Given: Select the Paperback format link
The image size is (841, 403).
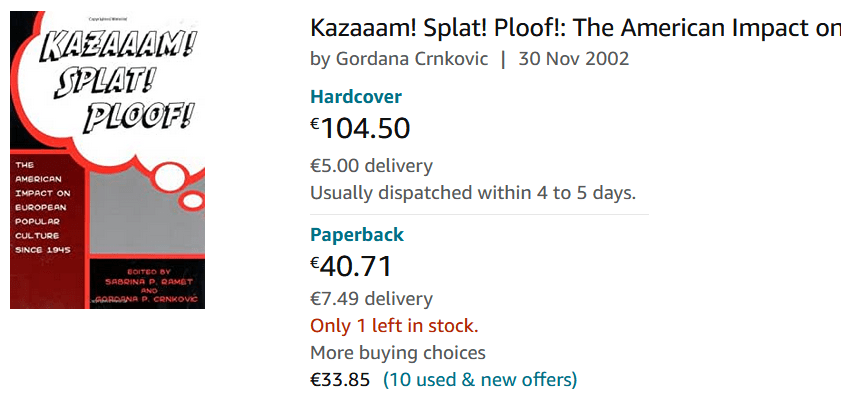Looking at the screenshot, I should [357, 235].
